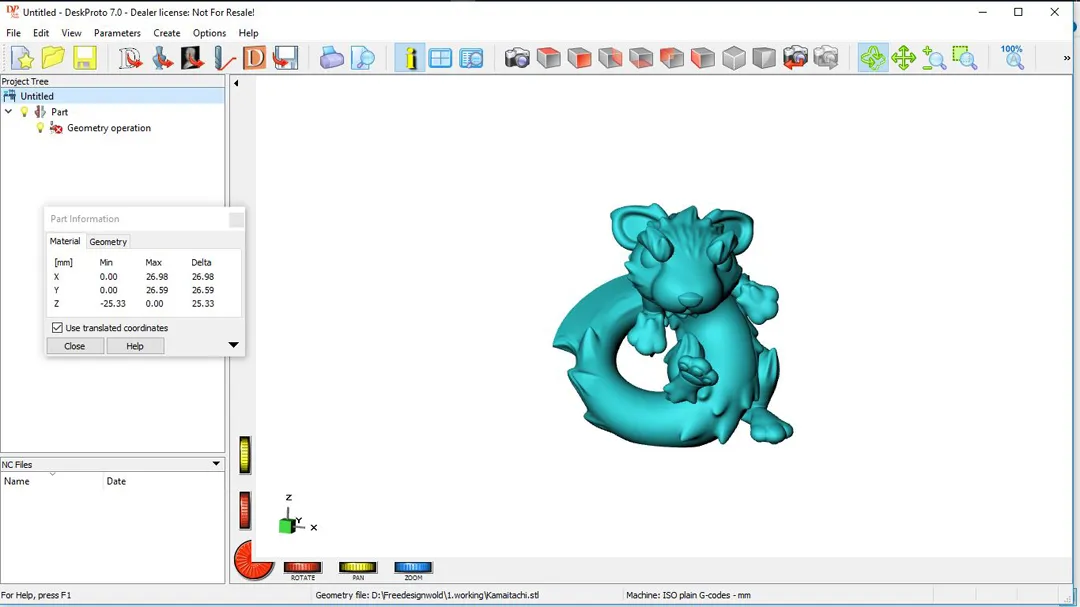The height and width of the screenshot is (607, 1080).
Task: Click the four-pane window layout icon
Action: coord(440,59)
